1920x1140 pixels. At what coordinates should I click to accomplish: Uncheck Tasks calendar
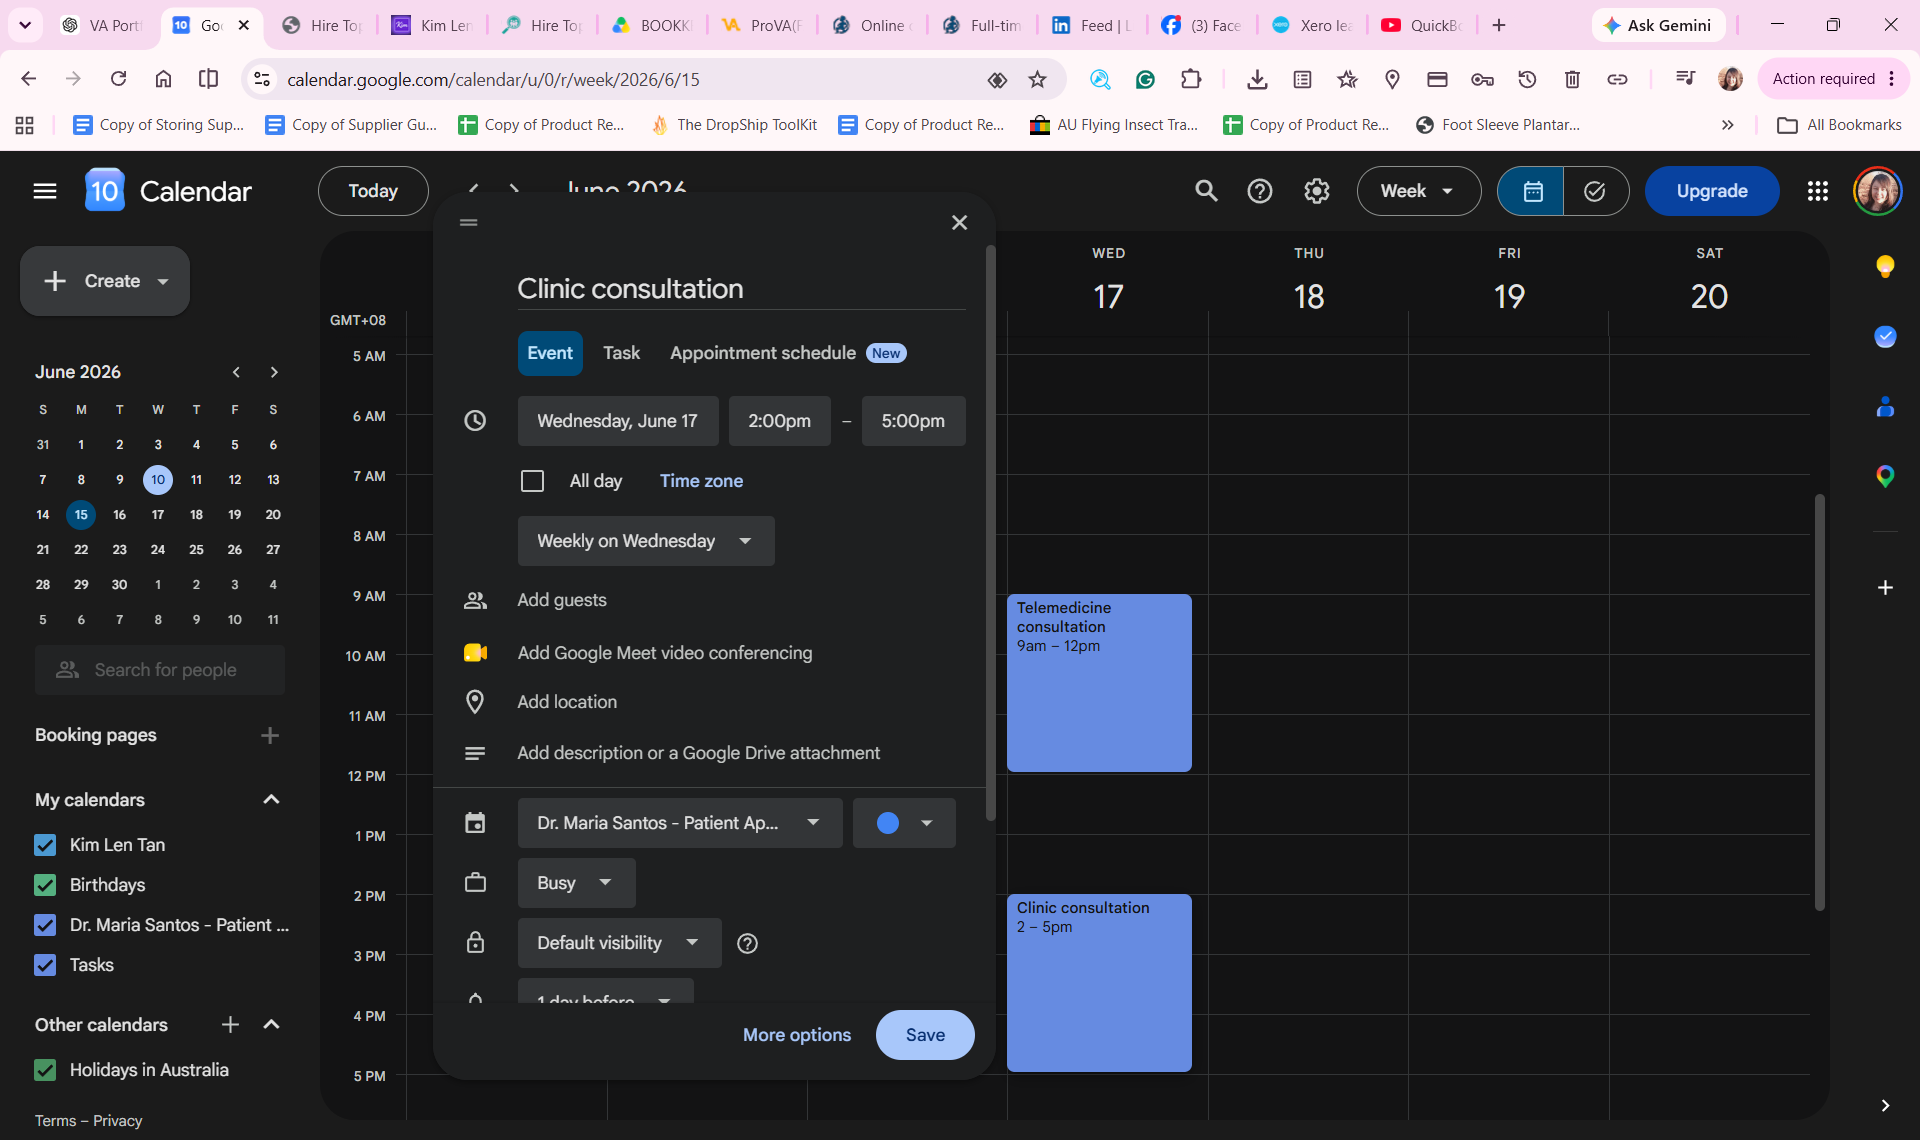coord(45,965)
